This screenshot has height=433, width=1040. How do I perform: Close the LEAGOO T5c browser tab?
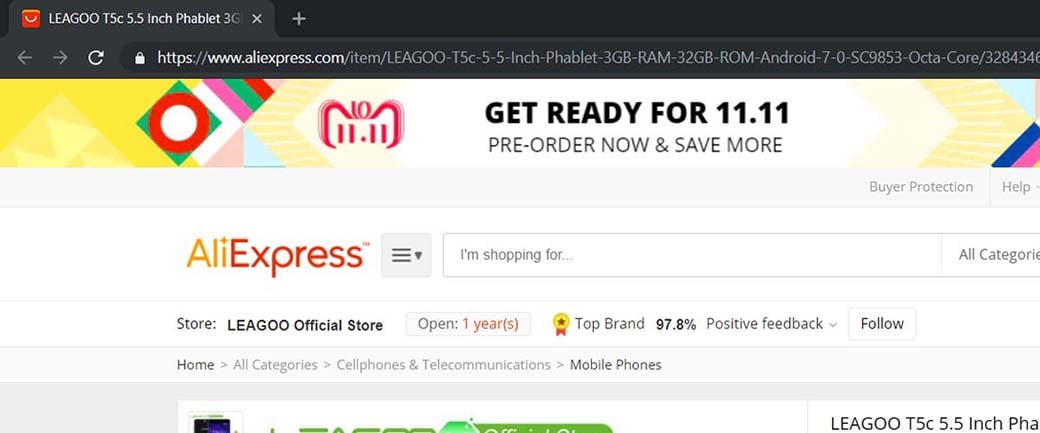[x=257, y=19]
